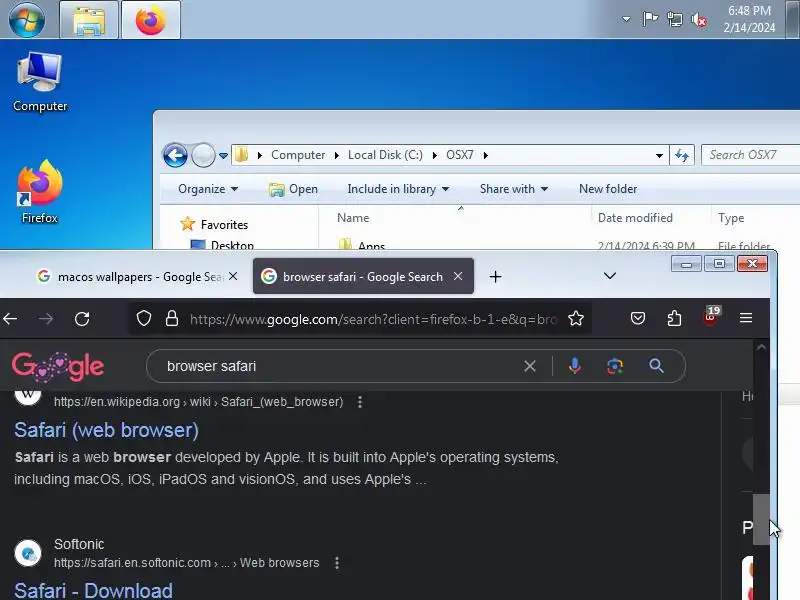This screenshot has height=600, width=800.
Task: Open Action Center flag icon
Action: pyautogui.click(x=650, y=19)
